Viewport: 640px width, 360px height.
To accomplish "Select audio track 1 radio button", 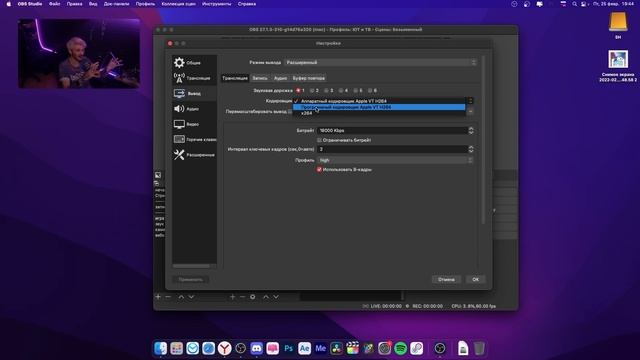I will coord(298,91).
